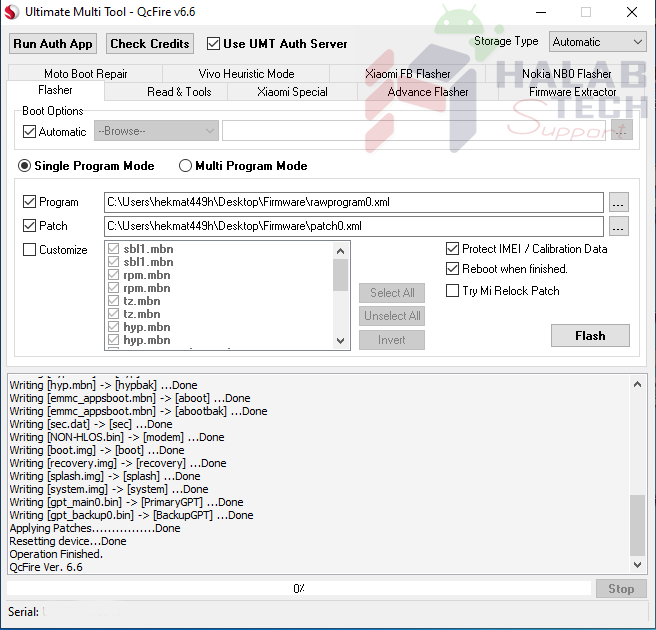Click file list scroll down arrow
Viewport: 656px width, 630px height.
(x=341, y=341)
